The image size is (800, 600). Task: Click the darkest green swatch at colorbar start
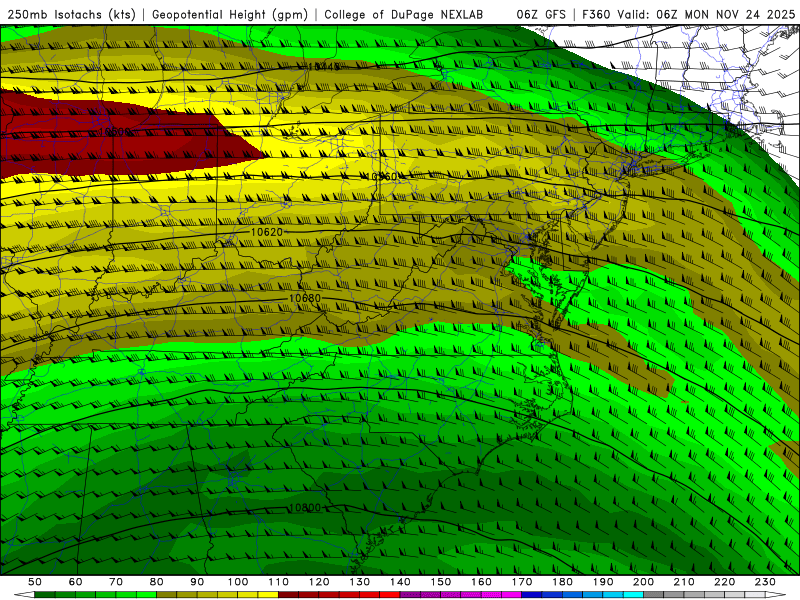coord(45,595)
